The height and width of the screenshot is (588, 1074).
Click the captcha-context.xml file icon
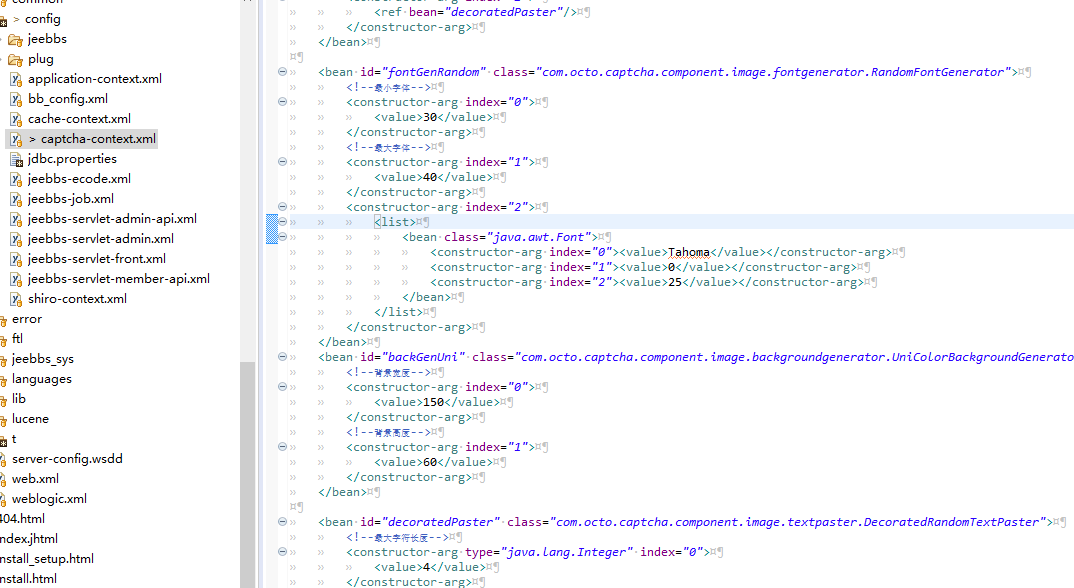[x=16, y=139]
